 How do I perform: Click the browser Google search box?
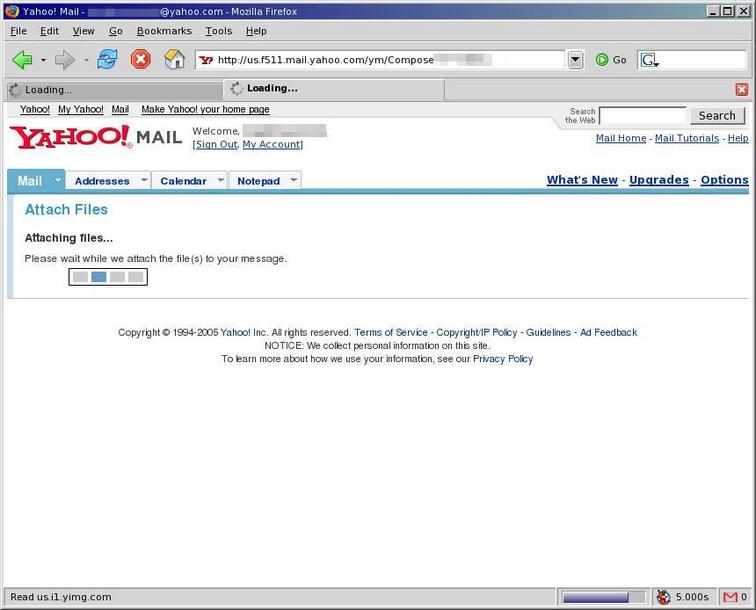point(692,60)
